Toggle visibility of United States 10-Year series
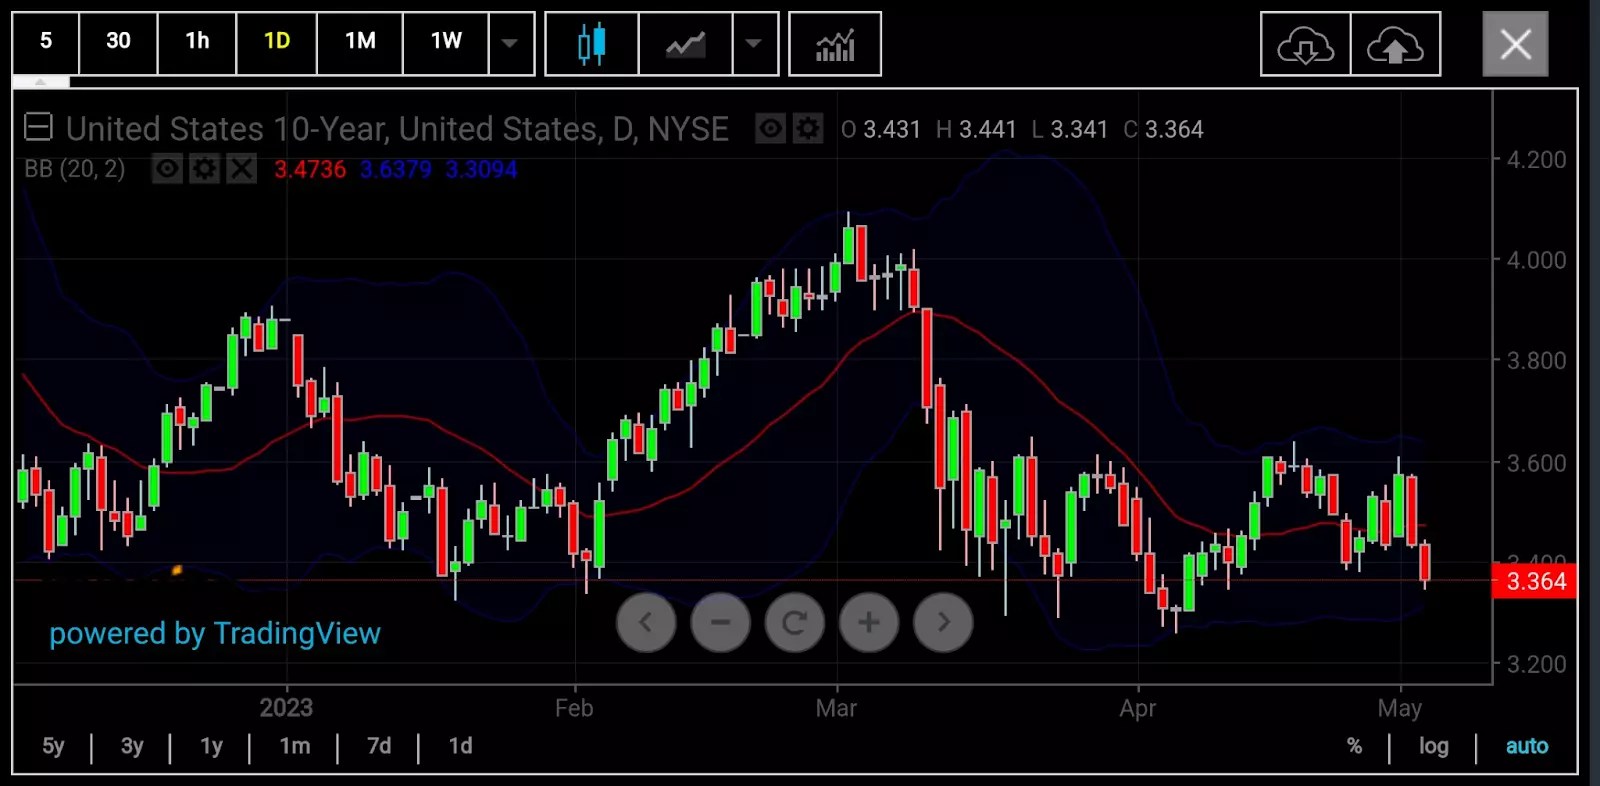Screen dimensions: 1600x786 [x=770, y=129]
